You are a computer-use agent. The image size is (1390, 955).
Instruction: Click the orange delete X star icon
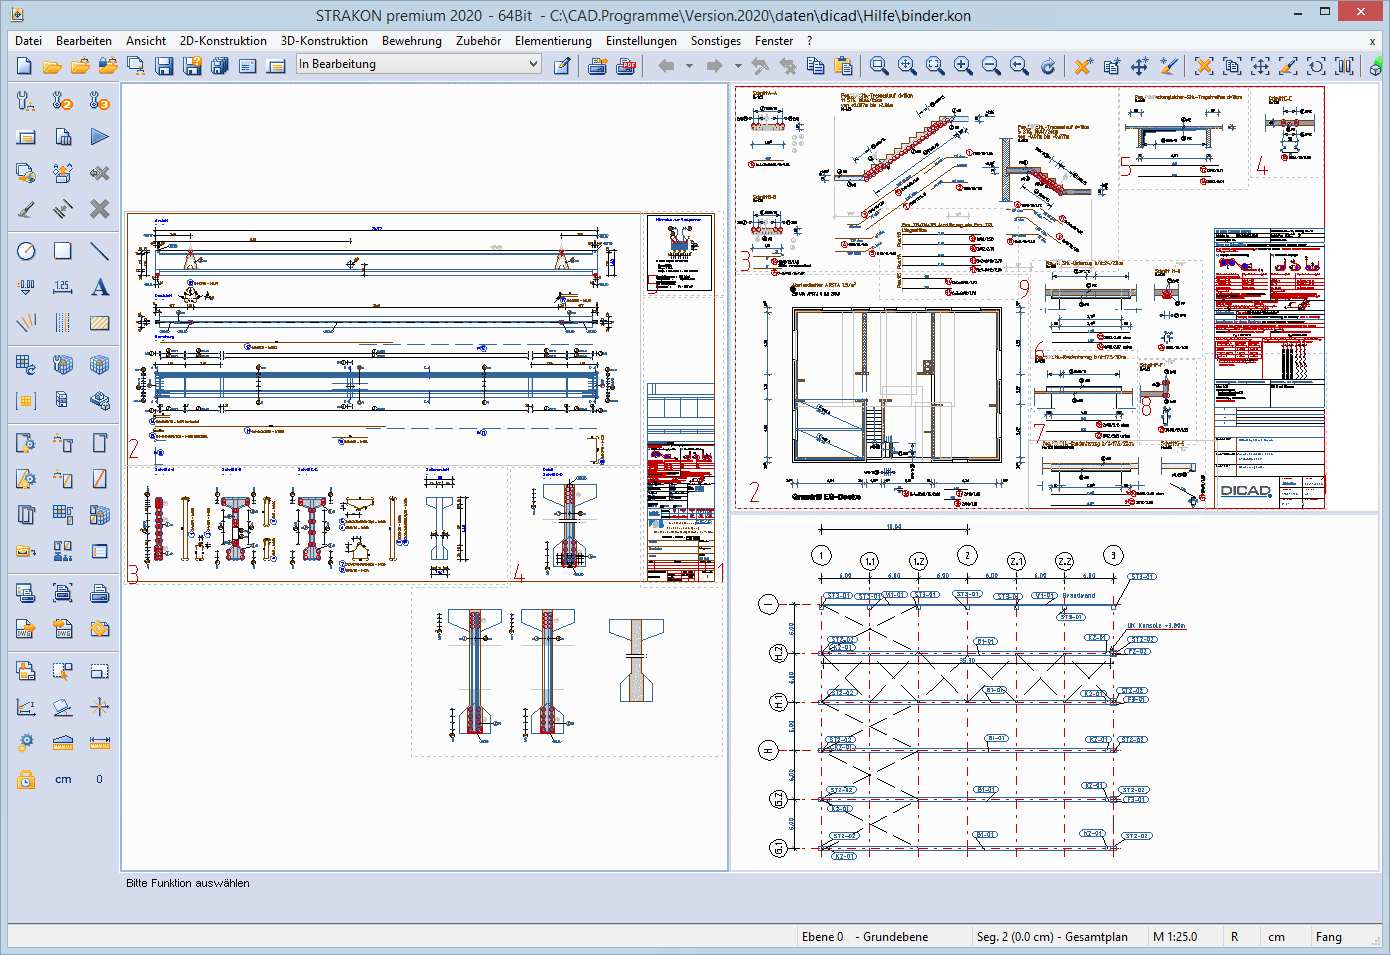click(x=1083, y=66)
